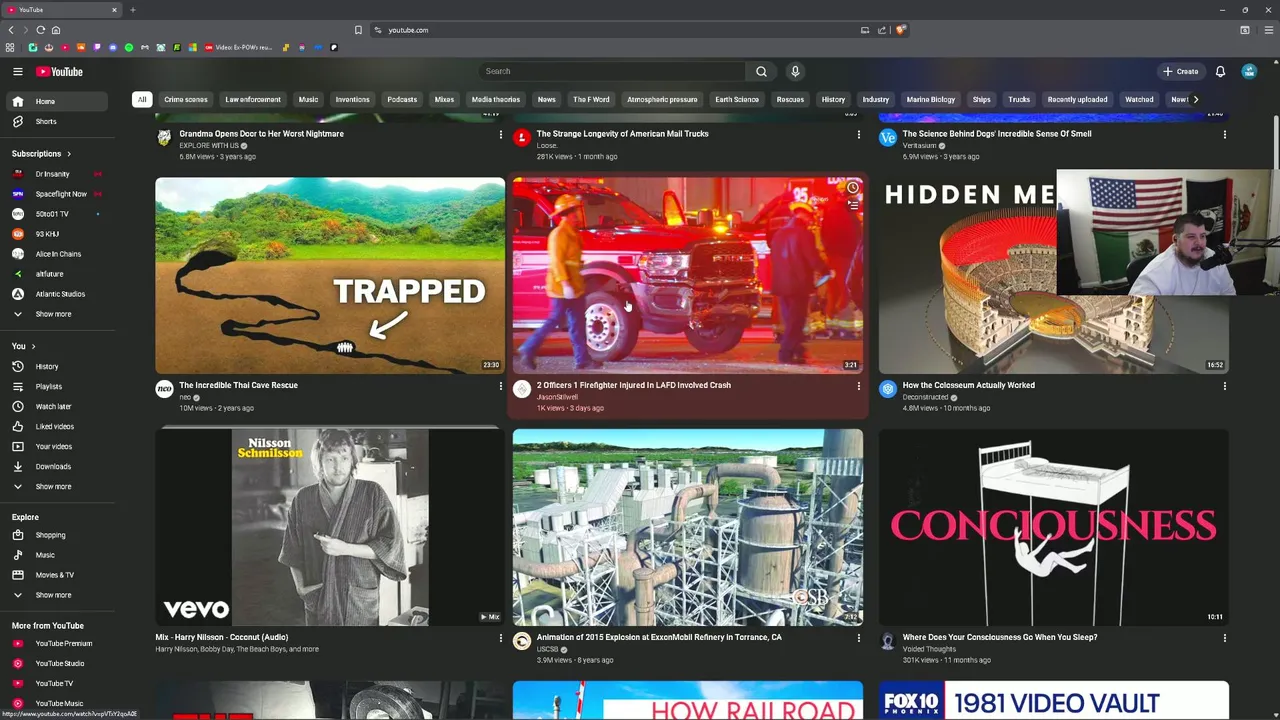Open more options for ExxonMobil Refinery video
Image resolution: width=1280 pixels, height=720 pixels.
click(x=858, y=638)
